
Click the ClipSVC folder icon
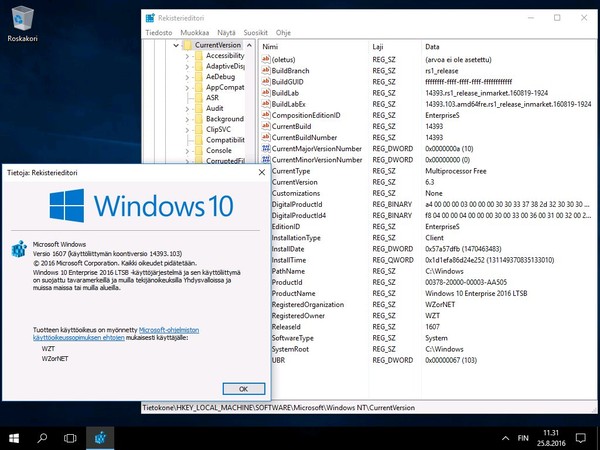coord(199,130)
